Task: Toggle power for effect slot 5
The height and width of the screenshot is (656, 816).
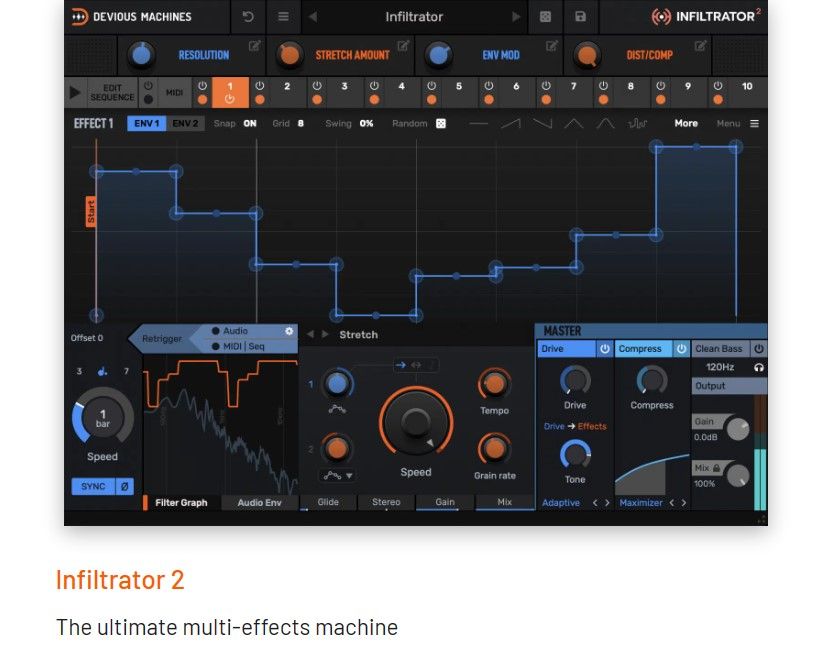Action: pos(431,86)
